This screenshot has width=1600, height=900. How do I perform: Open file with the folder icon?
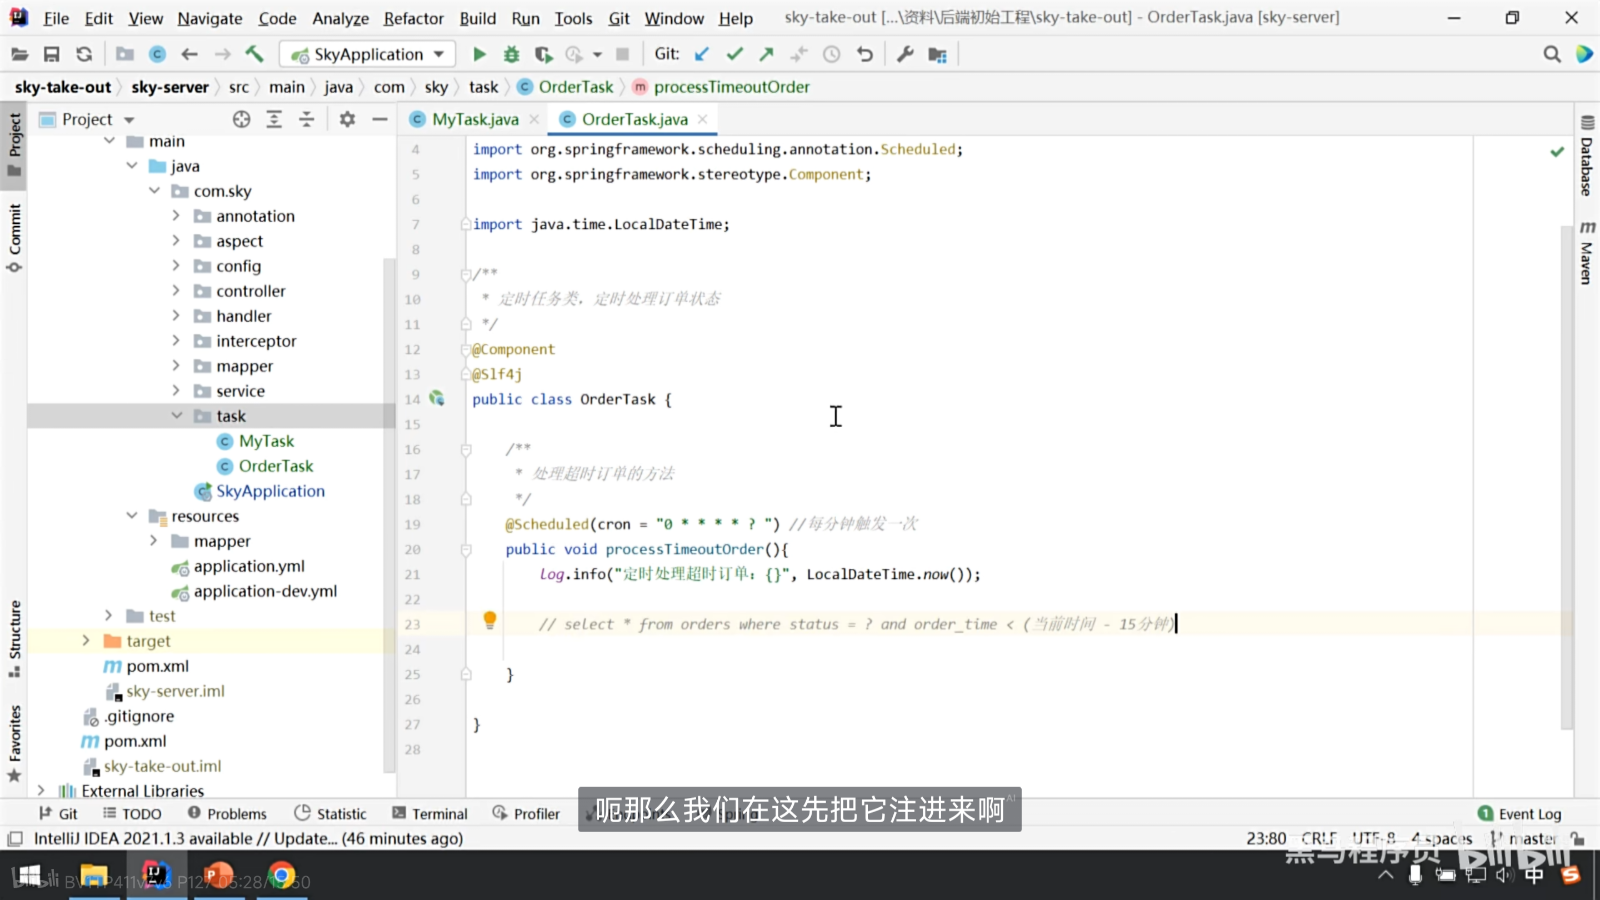pos(19,54)
